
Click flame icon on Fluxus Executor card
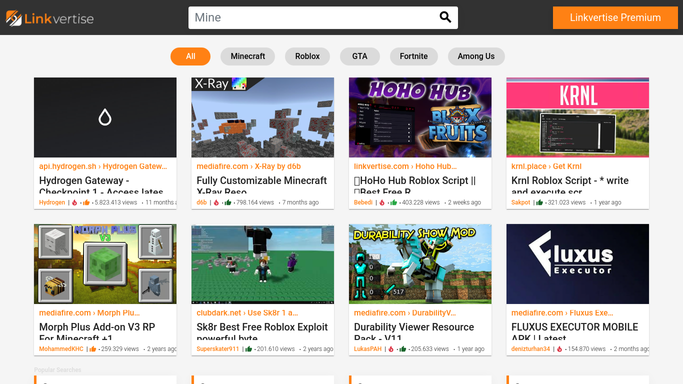(559, 349)
